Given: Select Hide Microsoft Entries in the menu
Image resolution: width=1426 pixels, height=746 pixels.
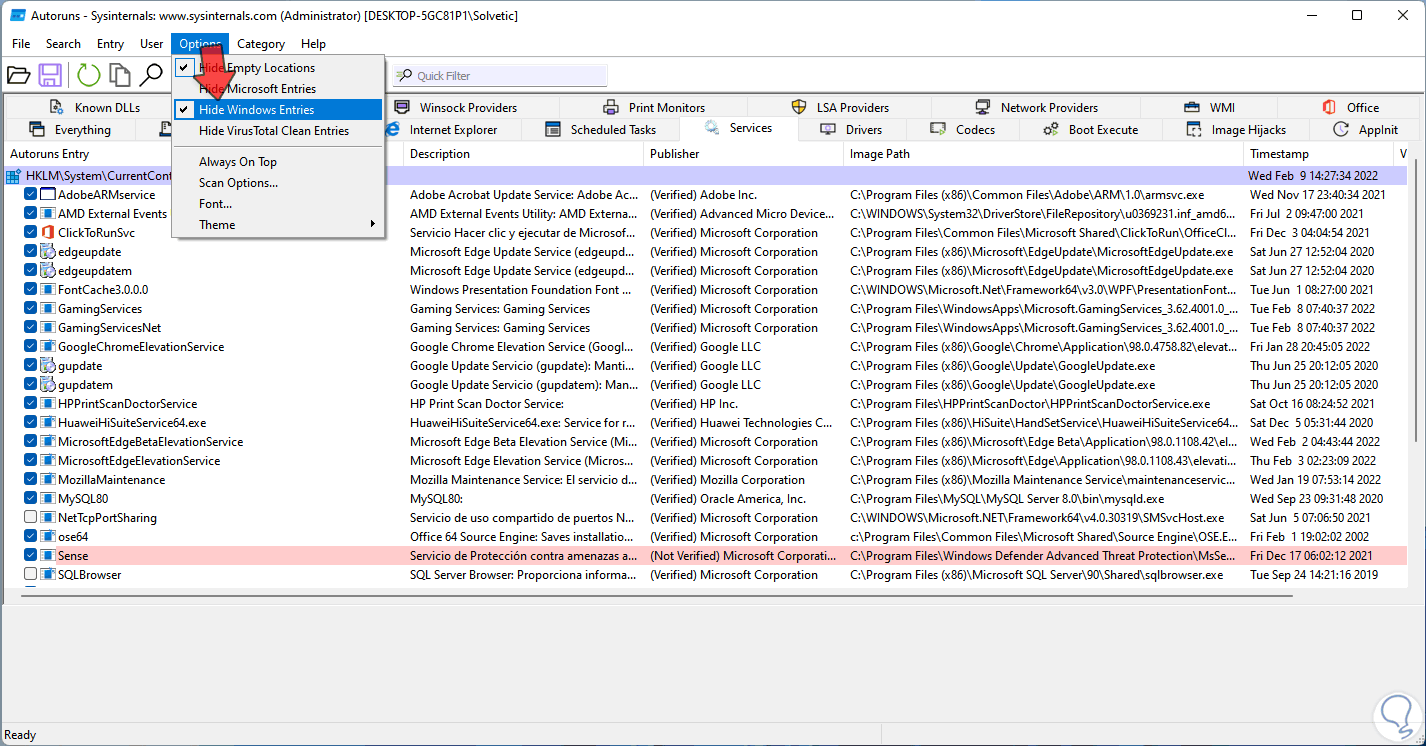Looking at the screenshot, I should point(277,89).
